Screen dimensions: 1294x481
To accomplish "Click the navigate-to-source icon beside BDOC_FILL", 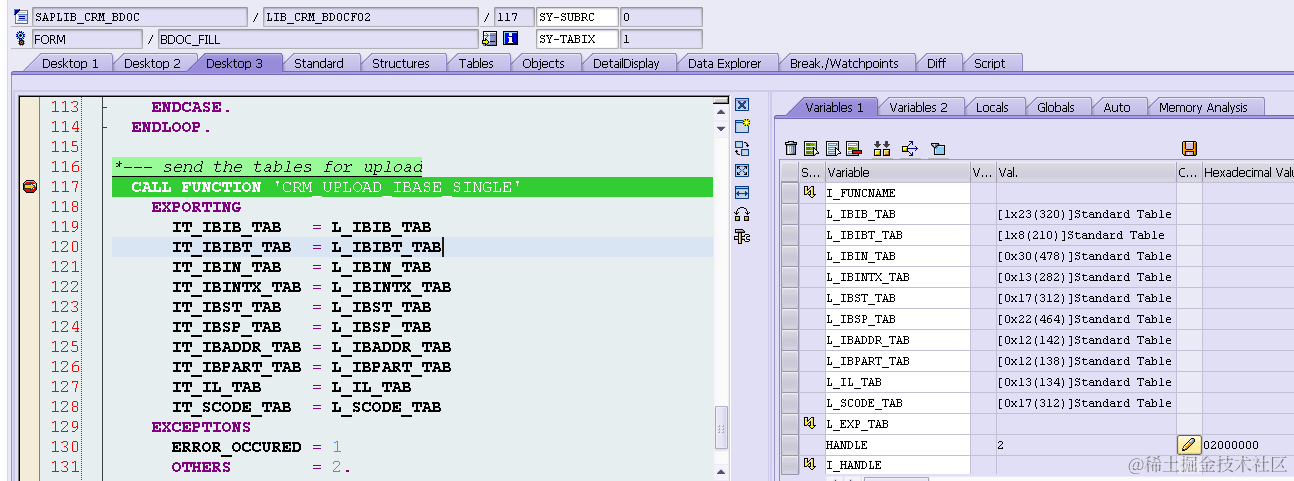I will [489, 39].
